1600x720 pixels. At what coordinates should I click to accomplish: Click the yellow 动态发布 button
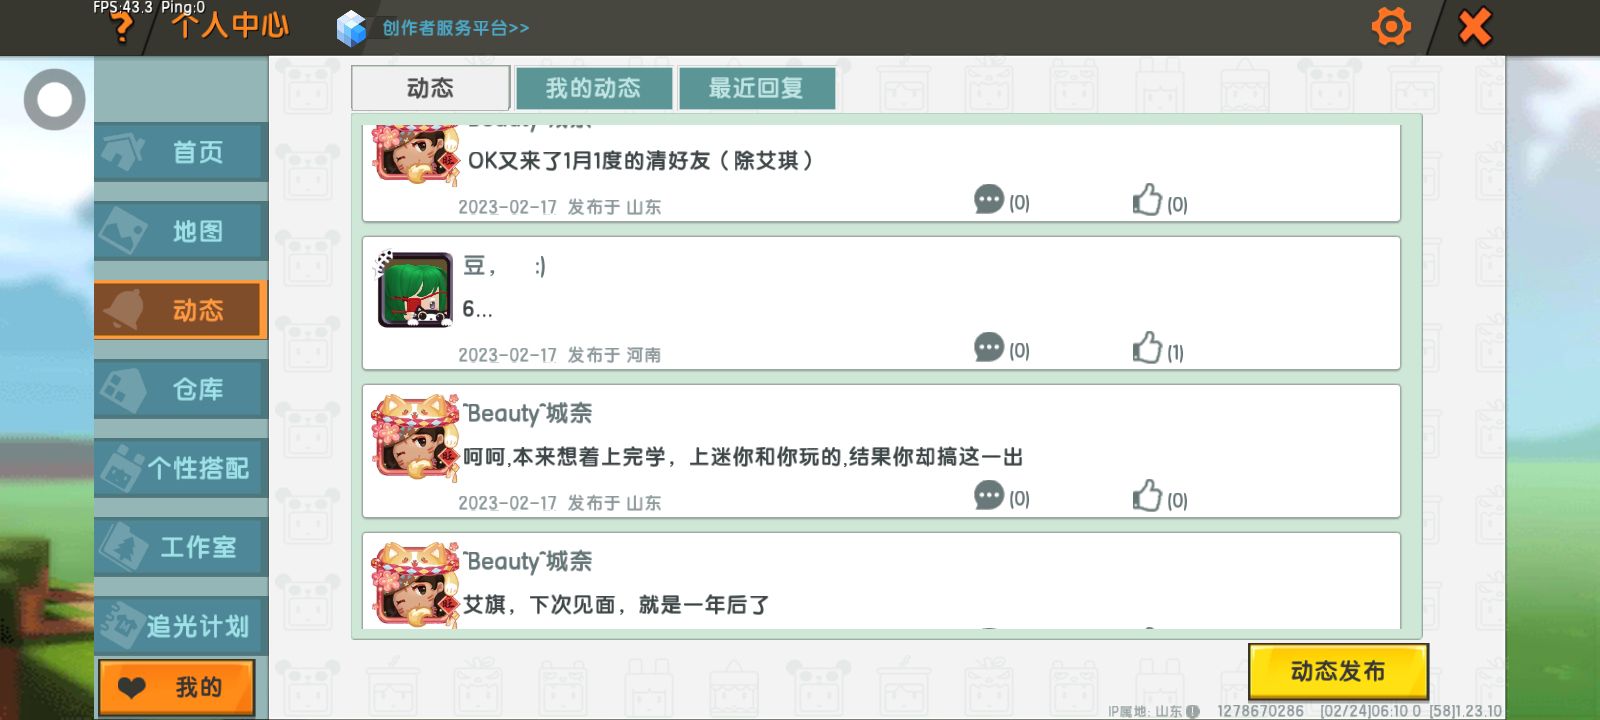(1338, 671)
